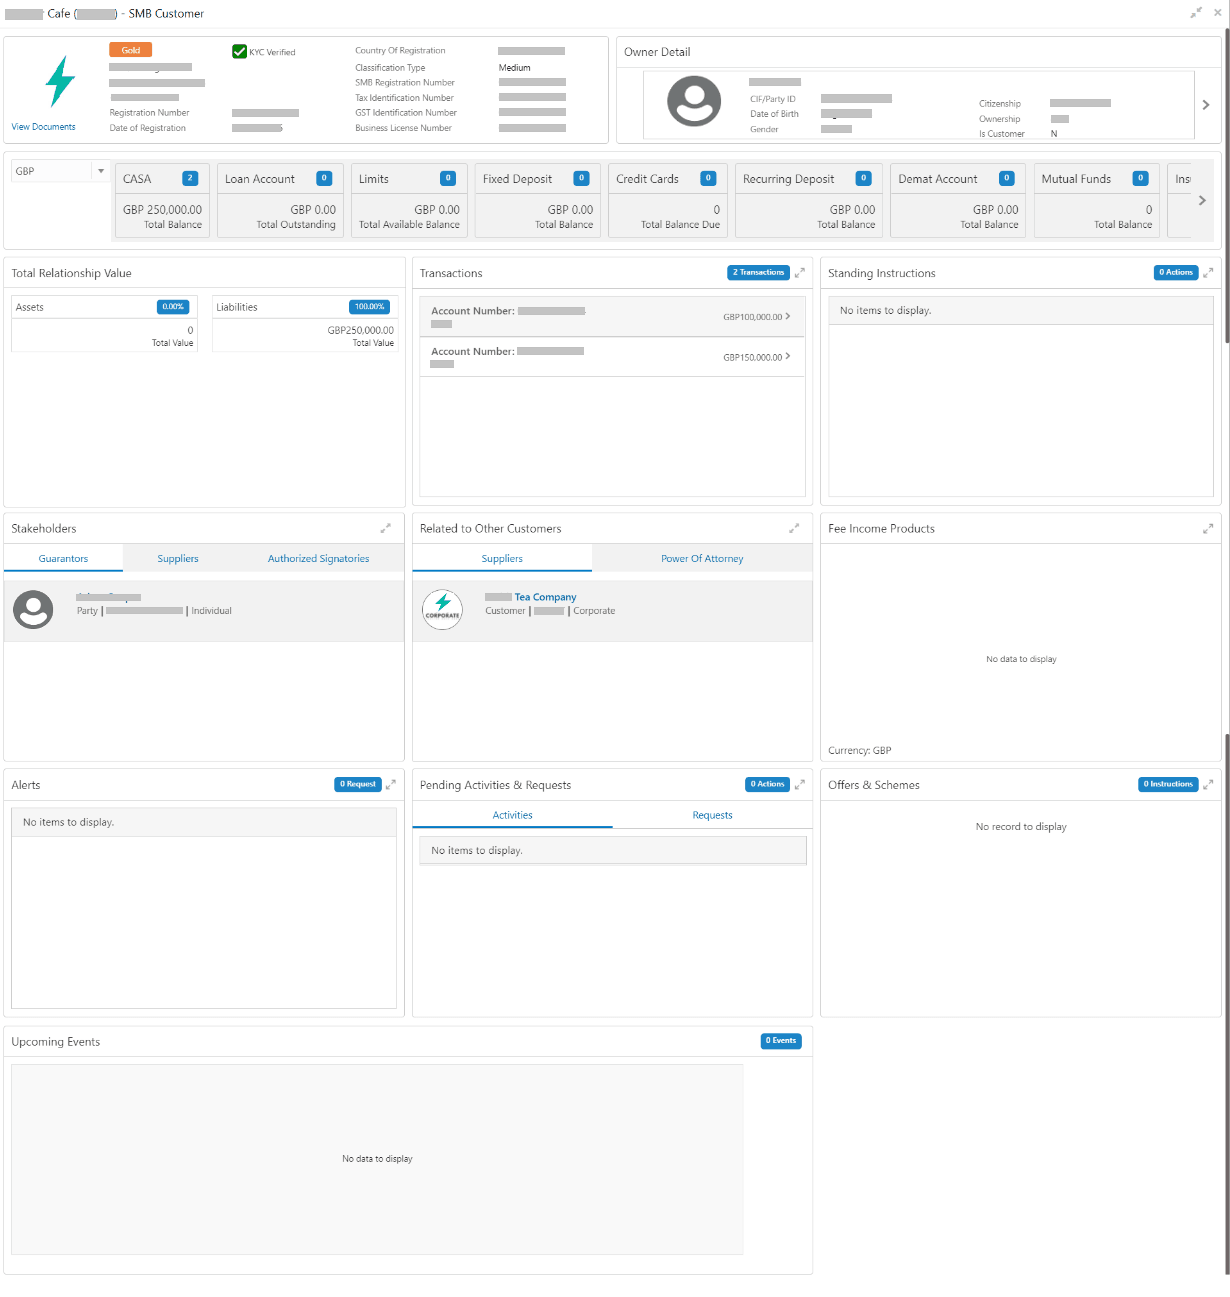Click 'GBP 250,000.00' CASA total balance
The image size is (1230, 1297).
tap(162, 210)
